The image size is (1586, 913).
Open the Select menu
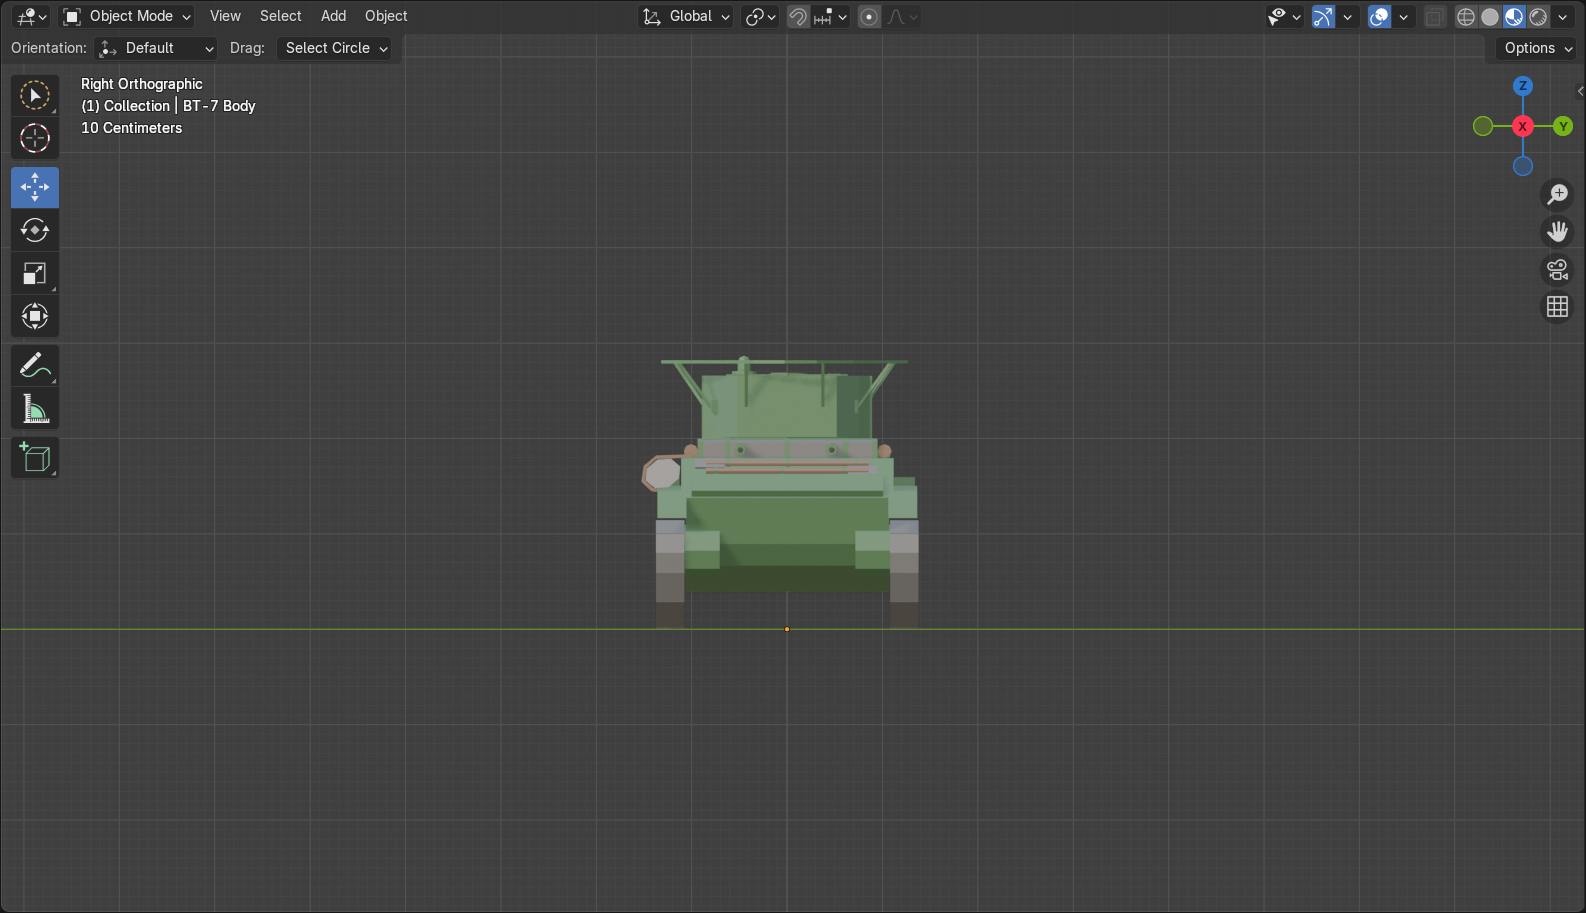pyautogui.click(x=280, y=16)
